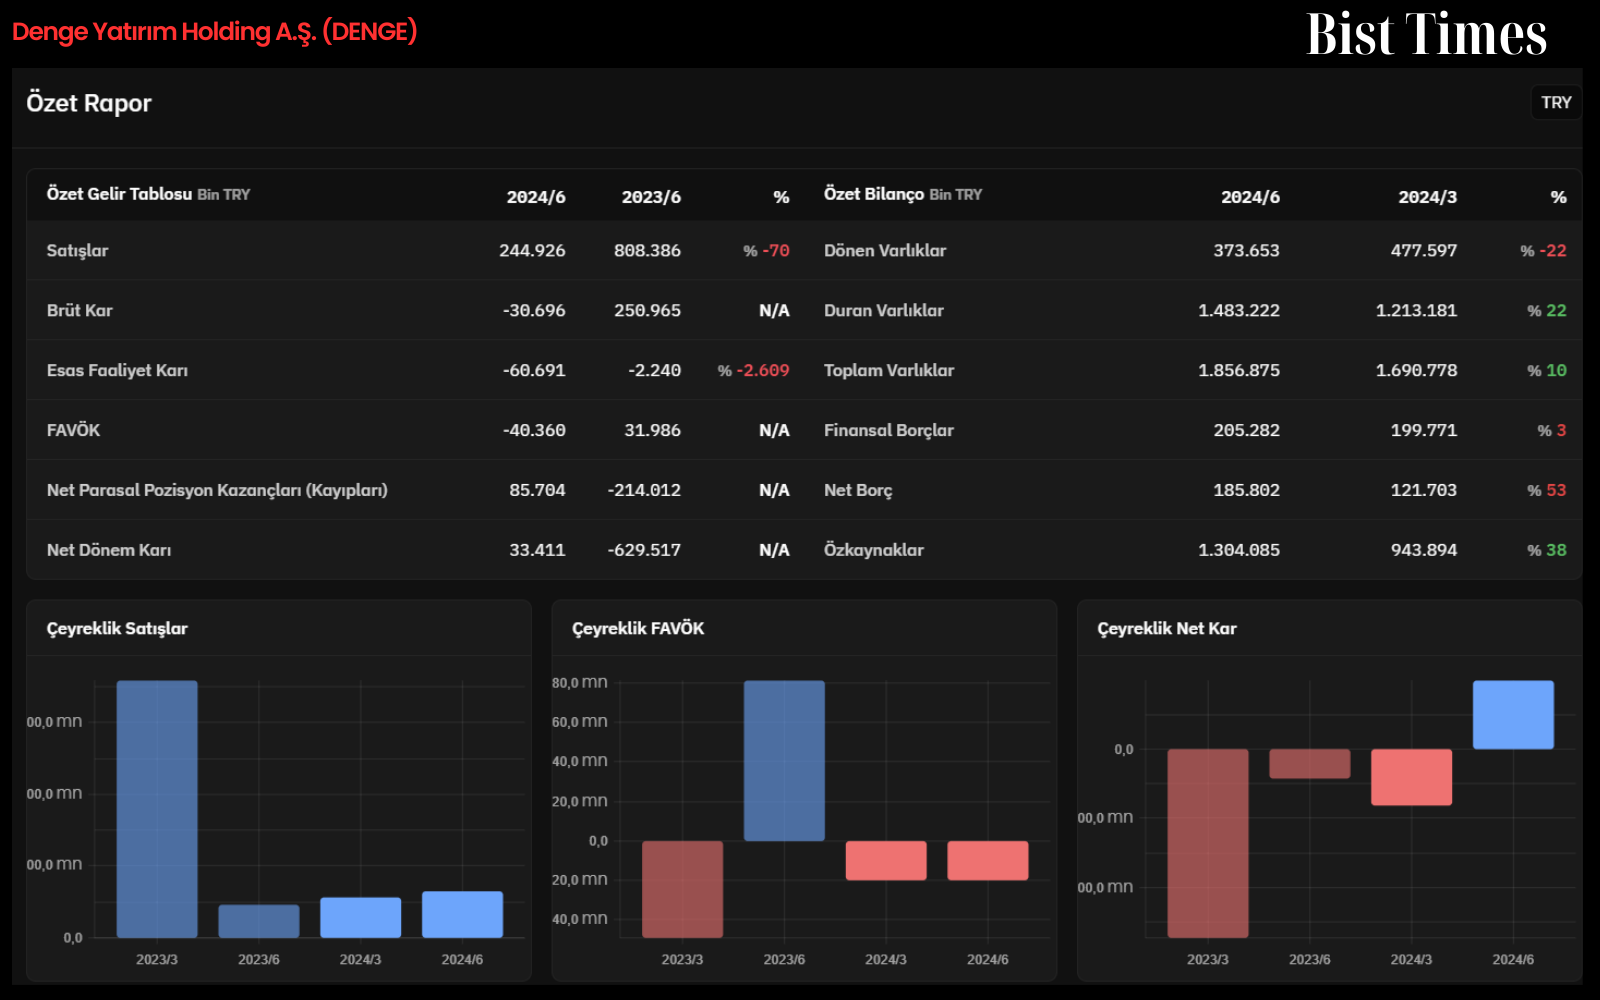Click the 2023/3 bar in Çeyreklik Satışlar chart
Viewport: 1600px width, 1000px height.
tap(157, 809)
